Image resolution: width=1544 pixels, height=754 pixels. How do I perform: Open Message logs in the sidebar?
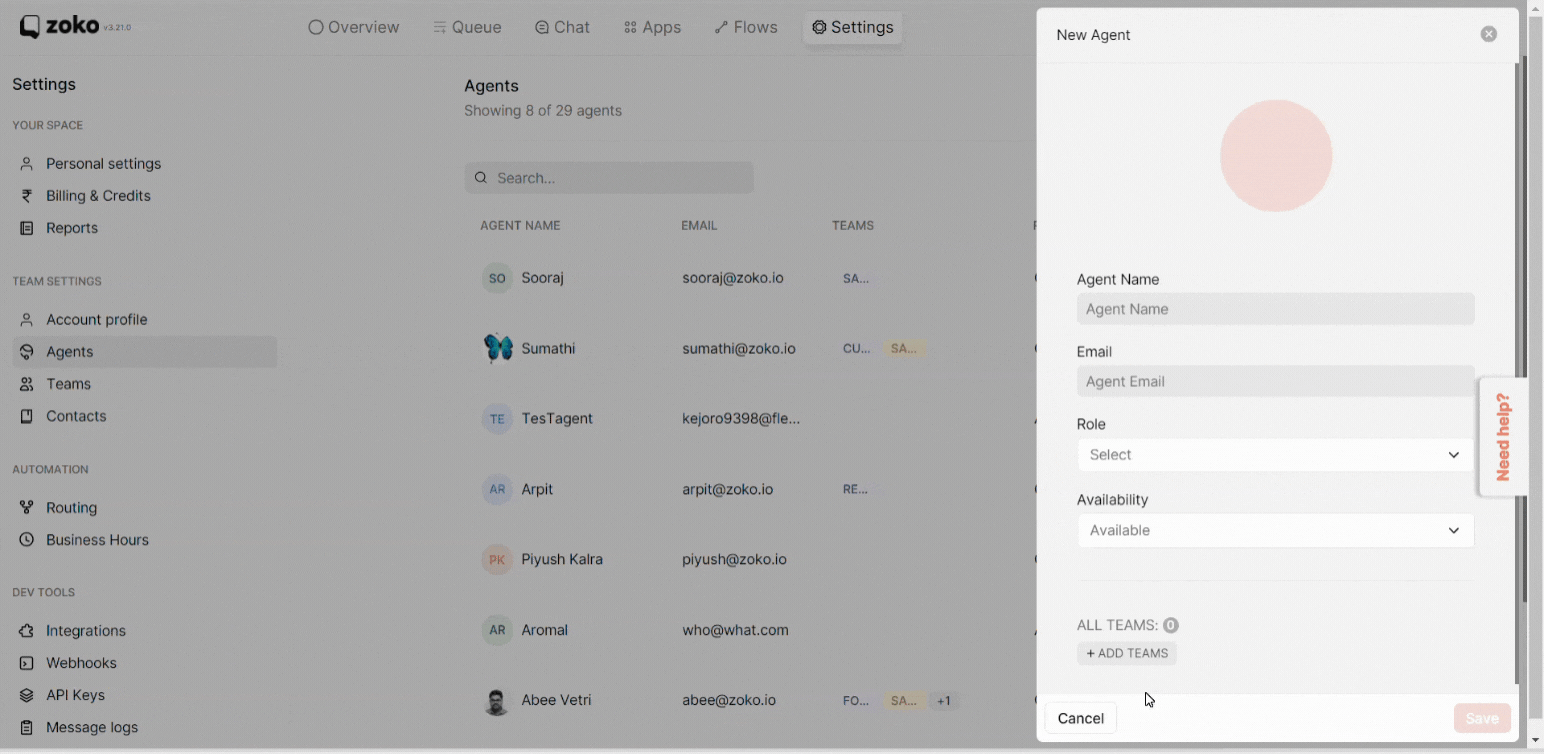(x=92, y=727)
